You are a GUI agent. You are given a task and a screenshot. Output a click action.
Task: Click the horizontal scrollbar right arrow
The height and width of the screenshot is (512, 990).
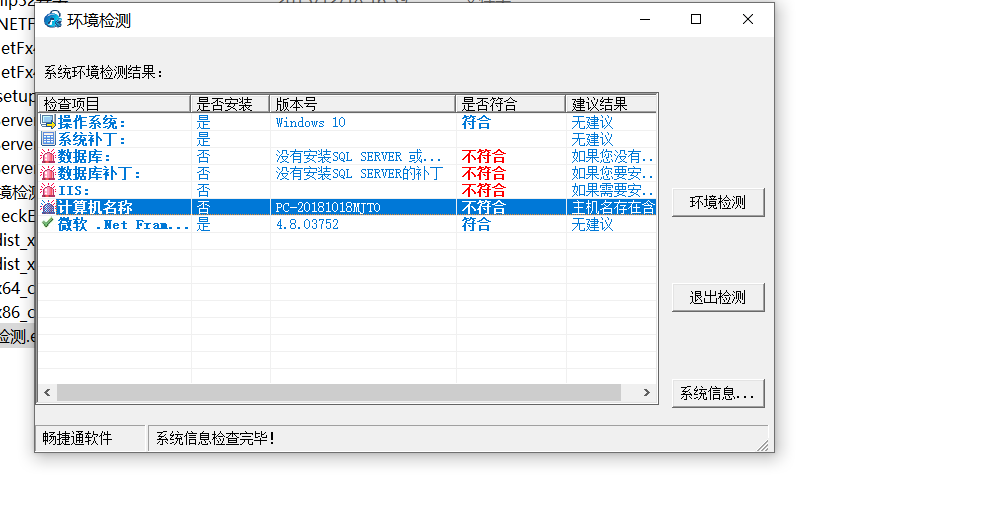coord(647,393)
